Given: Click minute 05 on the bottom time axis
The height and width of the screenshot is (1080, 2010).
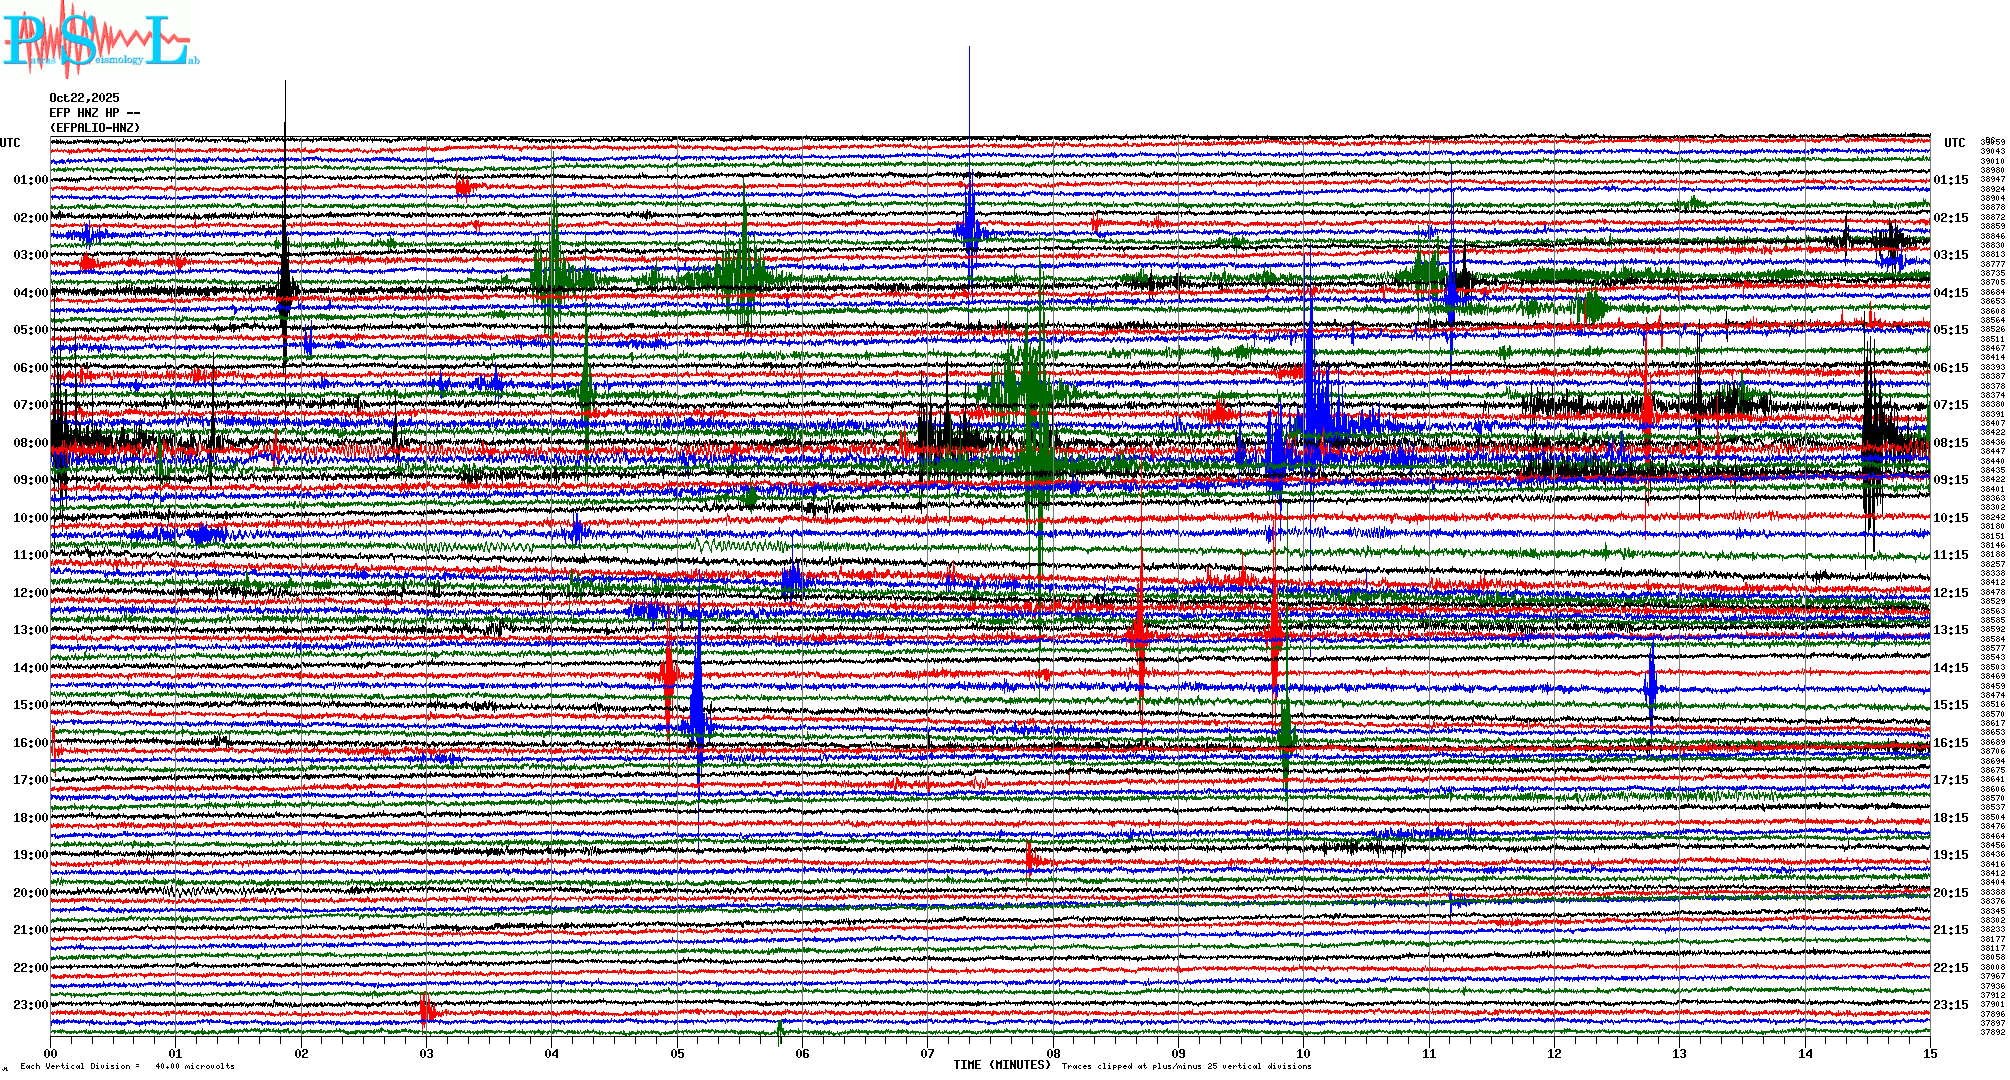Looking at the screenshot, I should click(678, 1053).
